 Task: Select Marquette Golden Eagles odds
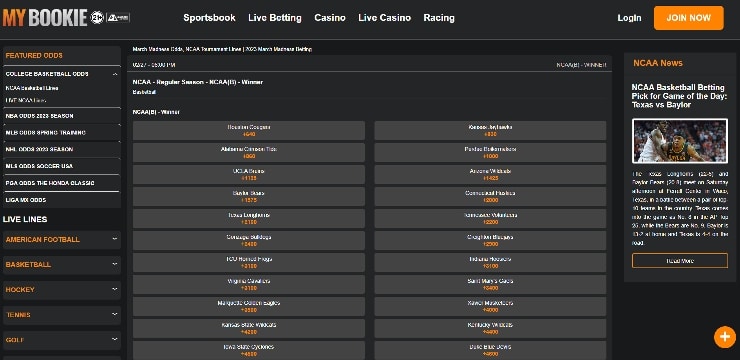click(x=249, y=307)
